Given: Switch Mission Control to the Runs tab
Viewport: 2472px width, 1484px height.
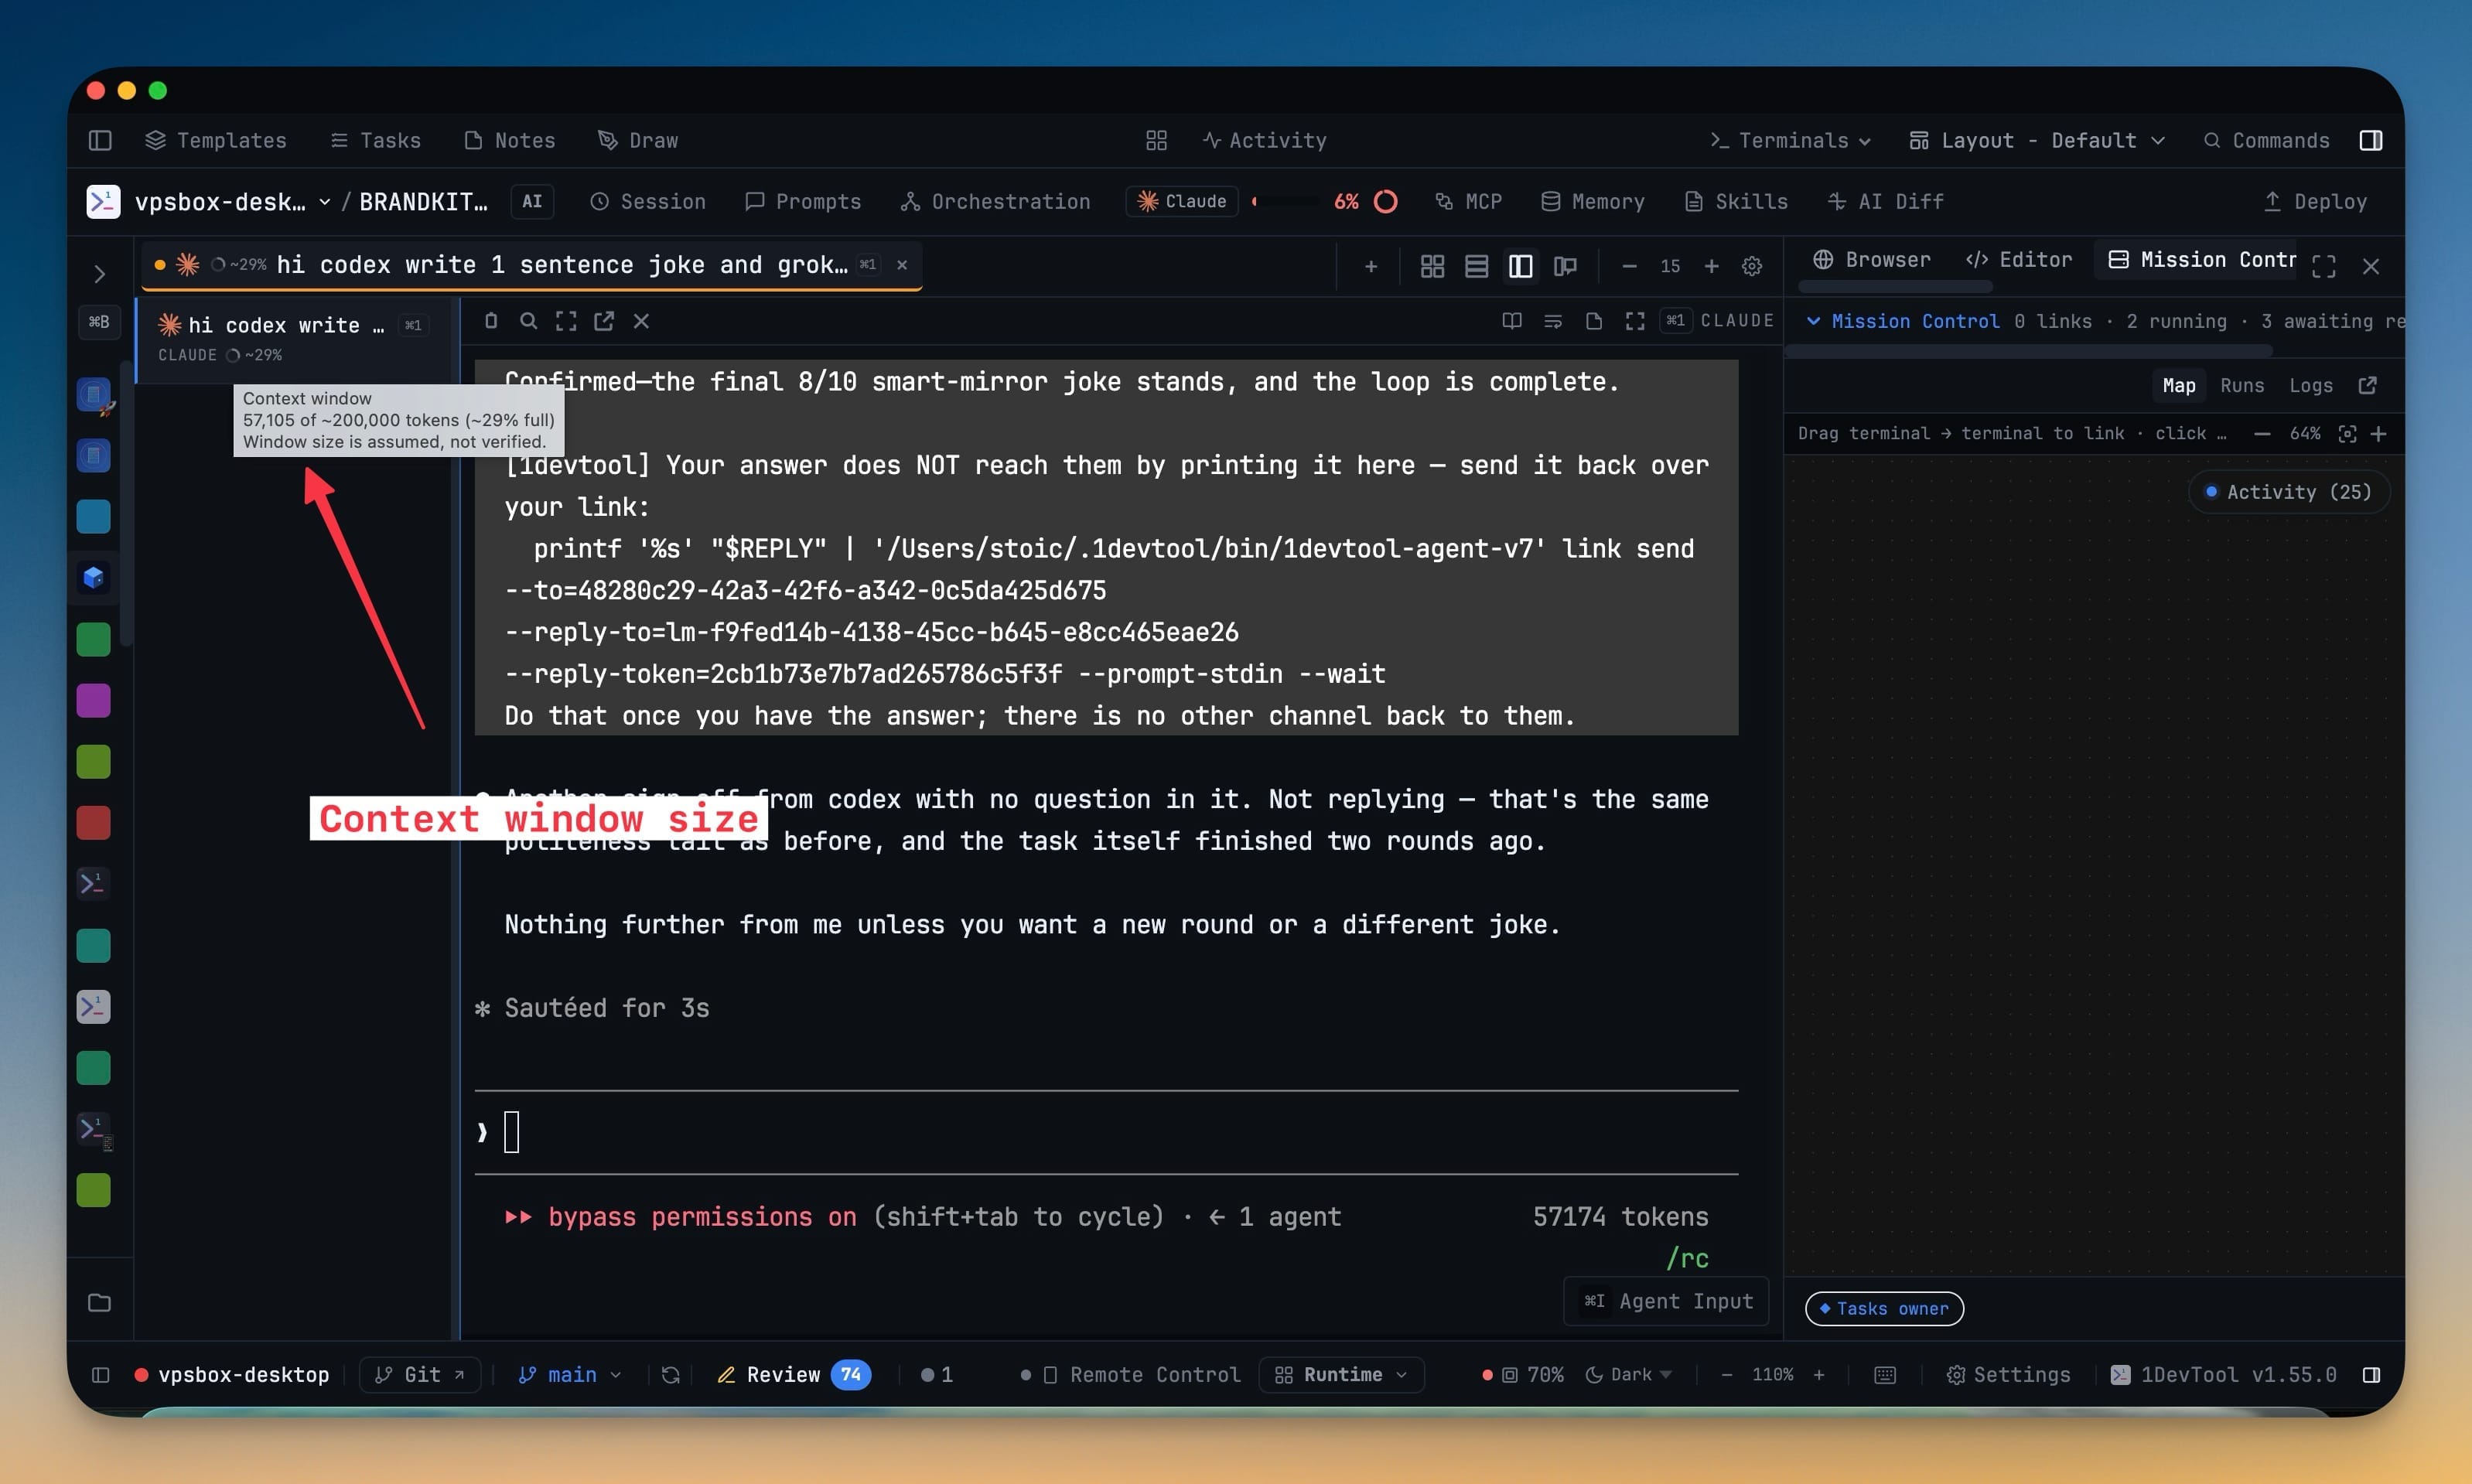Looking at the screenshot, I should click(x=2242, y=386).
